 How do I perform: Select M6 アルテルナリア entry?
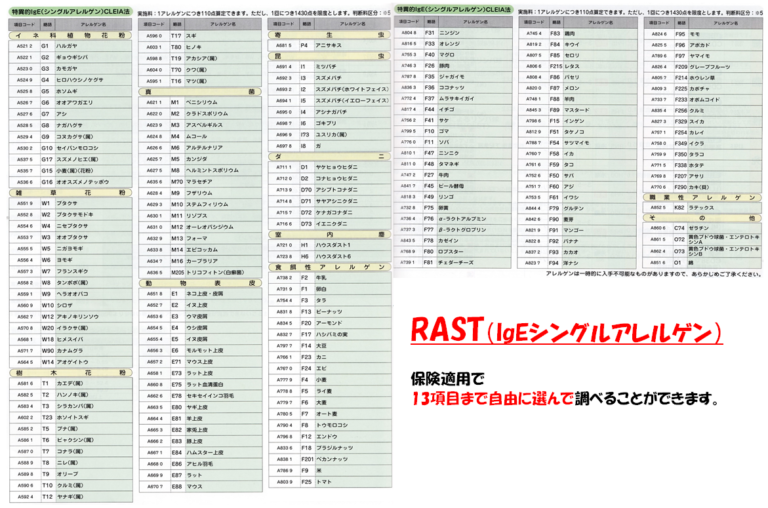coord(201,147)
